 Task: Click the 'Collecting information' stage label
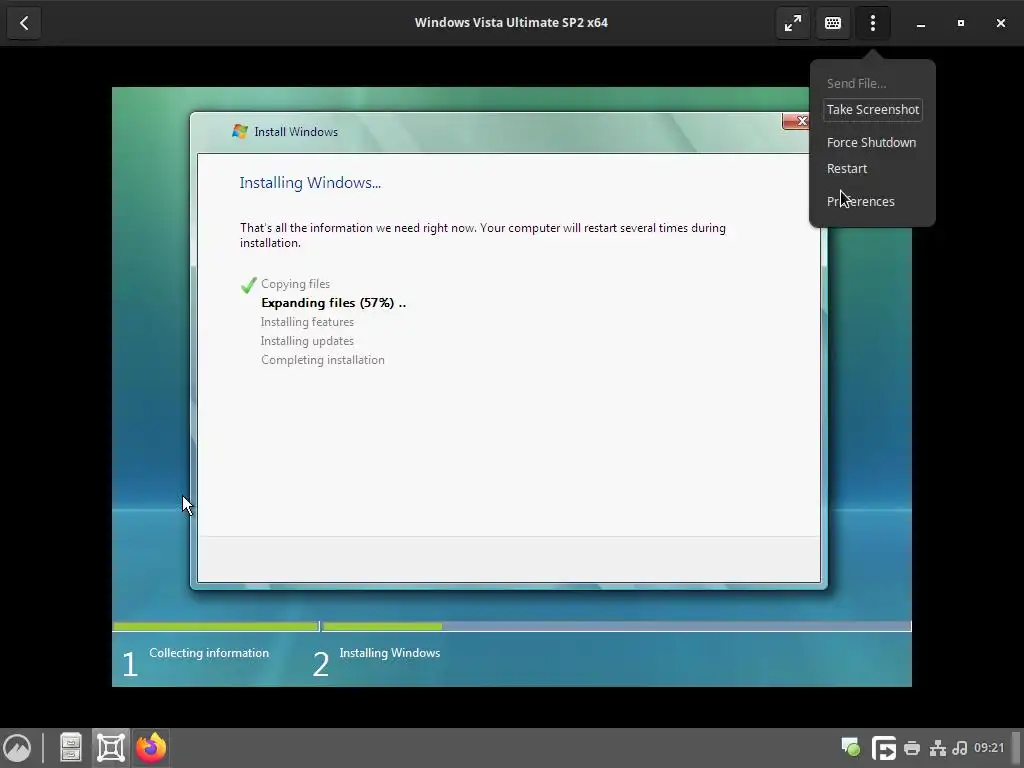(x=209, y=653)
